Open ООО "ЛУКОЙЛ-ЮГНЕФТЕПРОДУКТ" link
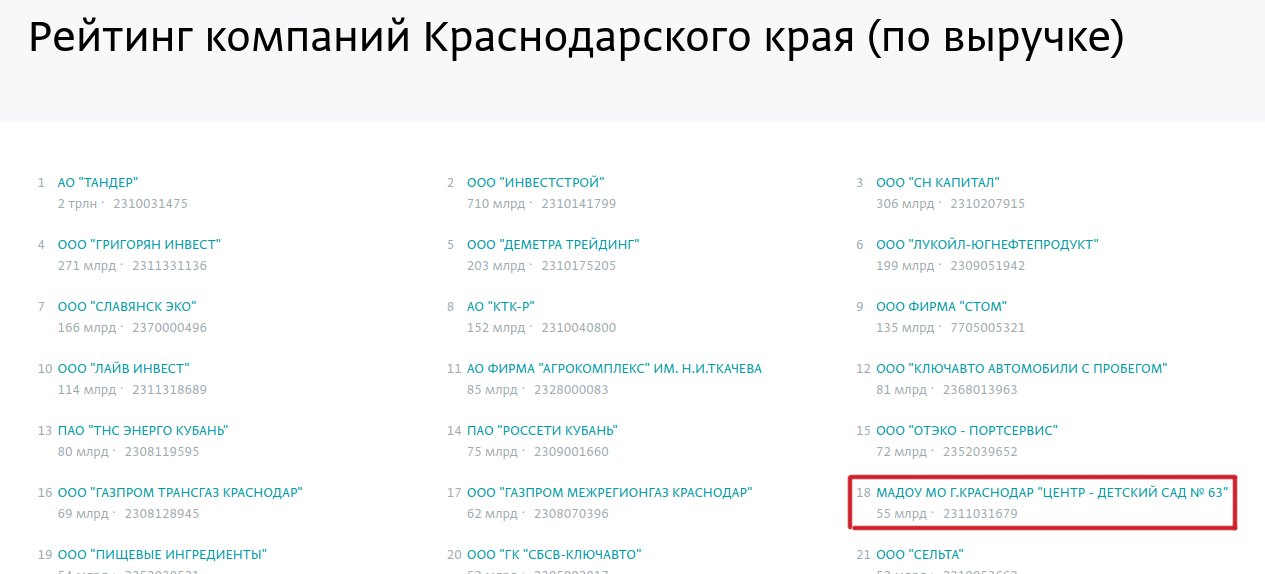The image size is (1265, 574). 987,245
